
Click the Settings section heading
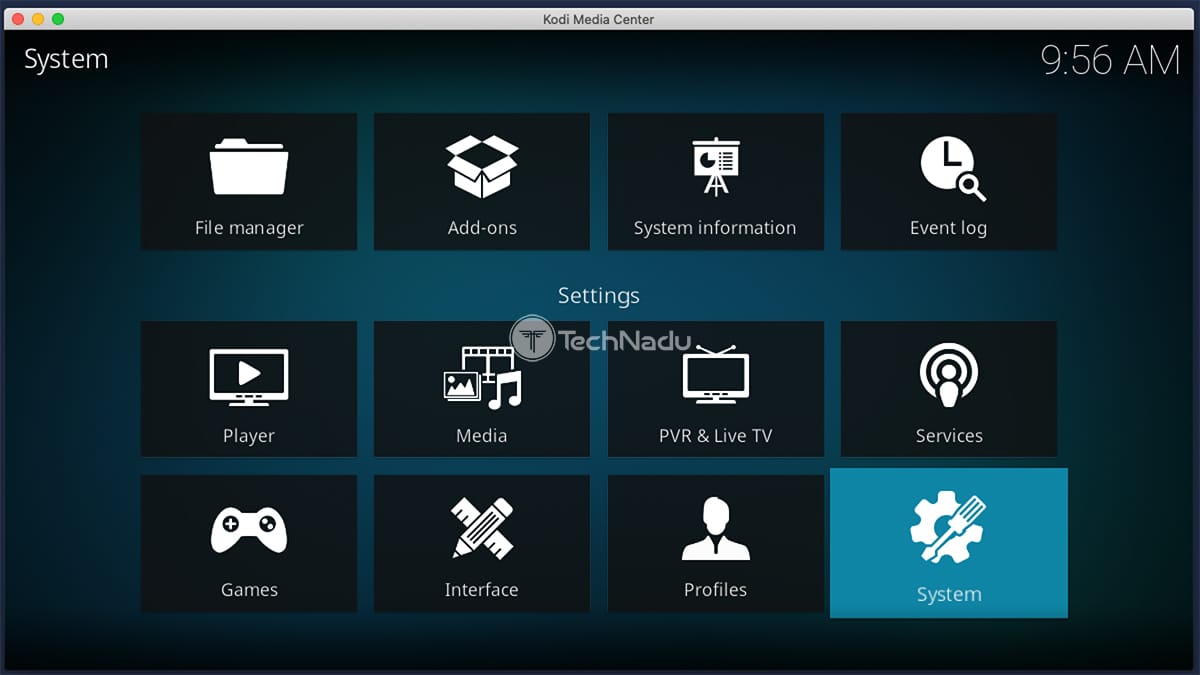pos(599,296)
